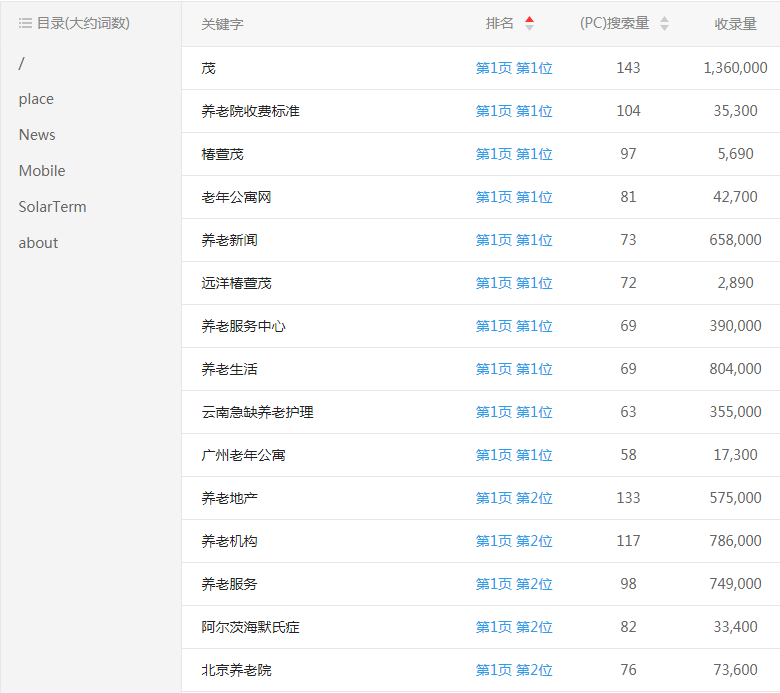
Task: Open 第1页 第2位 link for 养老地产
Action: [514, 498]
